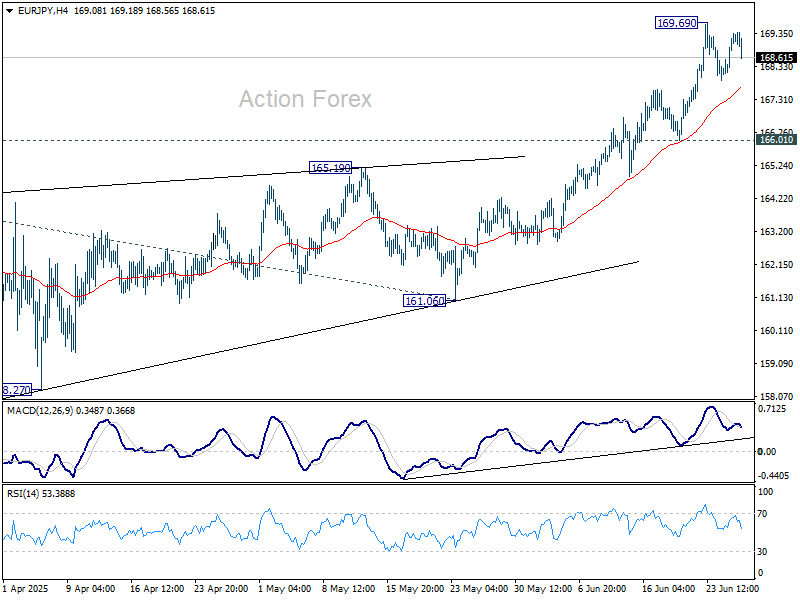Screen dimensions: 800x600
Task: Click the 163.200 price axis value
Action: coord(777,232)
